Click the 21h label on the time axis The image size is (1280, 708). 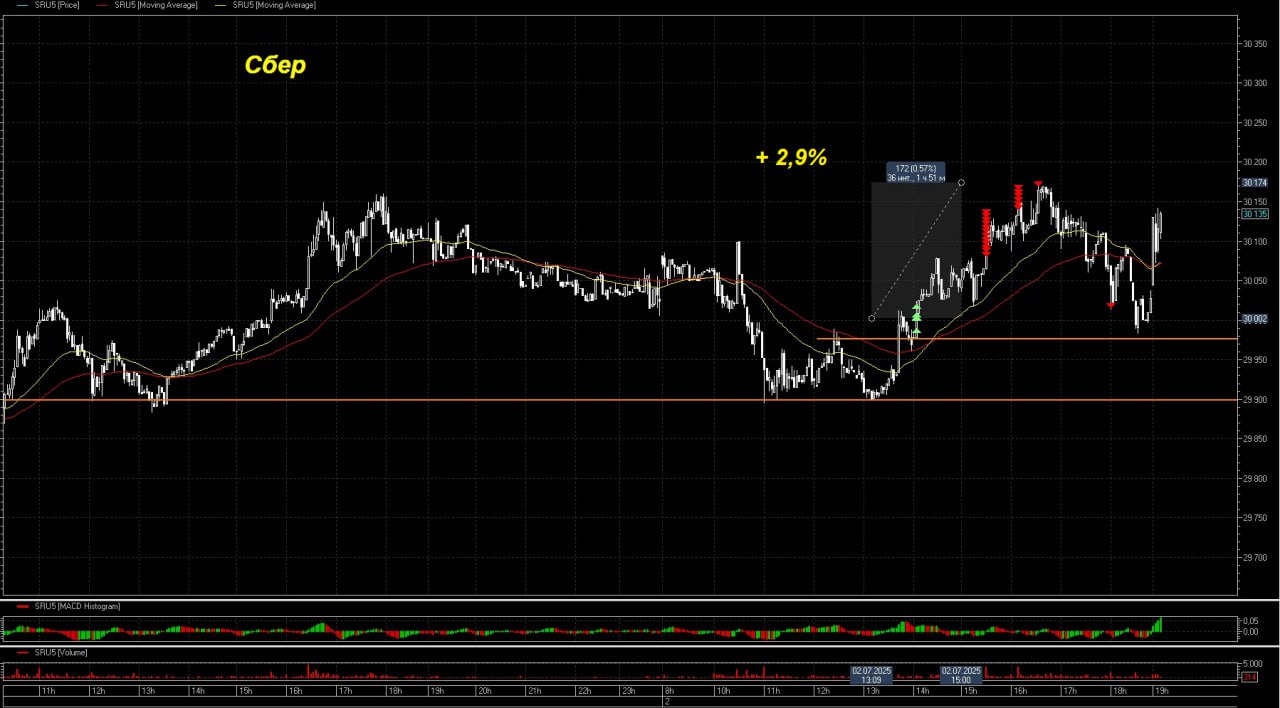533,691
